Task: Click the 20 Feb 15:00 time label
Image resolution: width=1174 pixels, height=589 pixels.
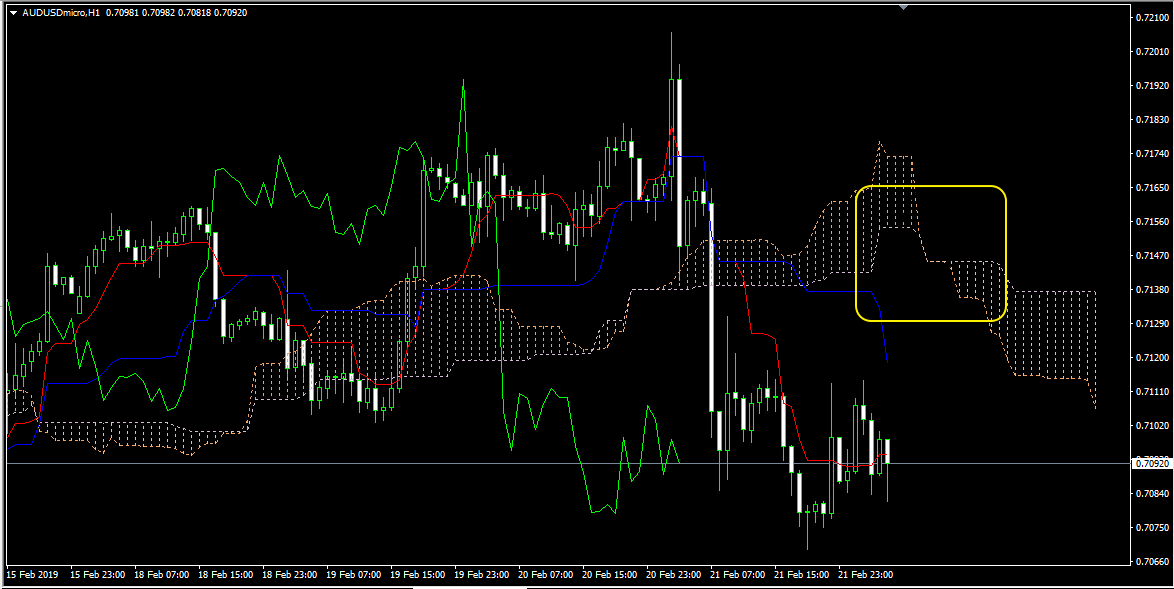Action: (610, 575)
